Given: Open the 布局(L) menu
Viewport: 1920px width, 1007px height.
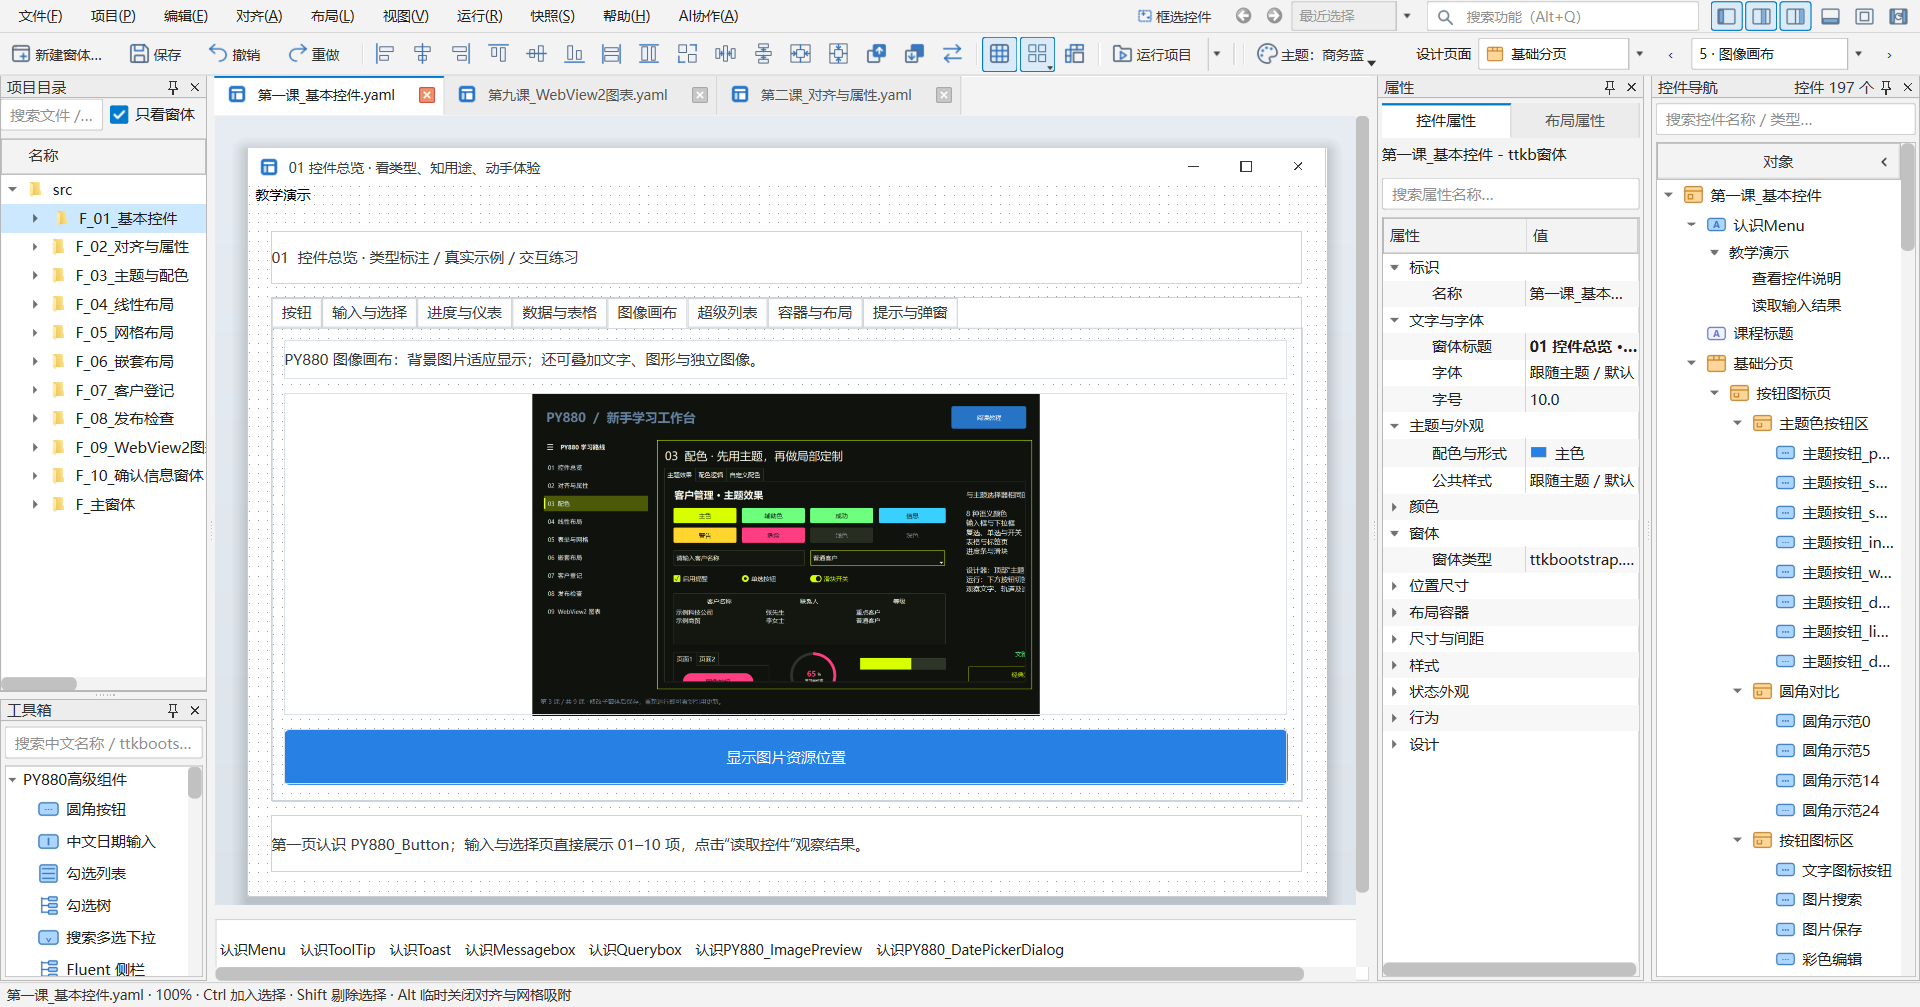Looking at the screenshot, I should [332, 16].
